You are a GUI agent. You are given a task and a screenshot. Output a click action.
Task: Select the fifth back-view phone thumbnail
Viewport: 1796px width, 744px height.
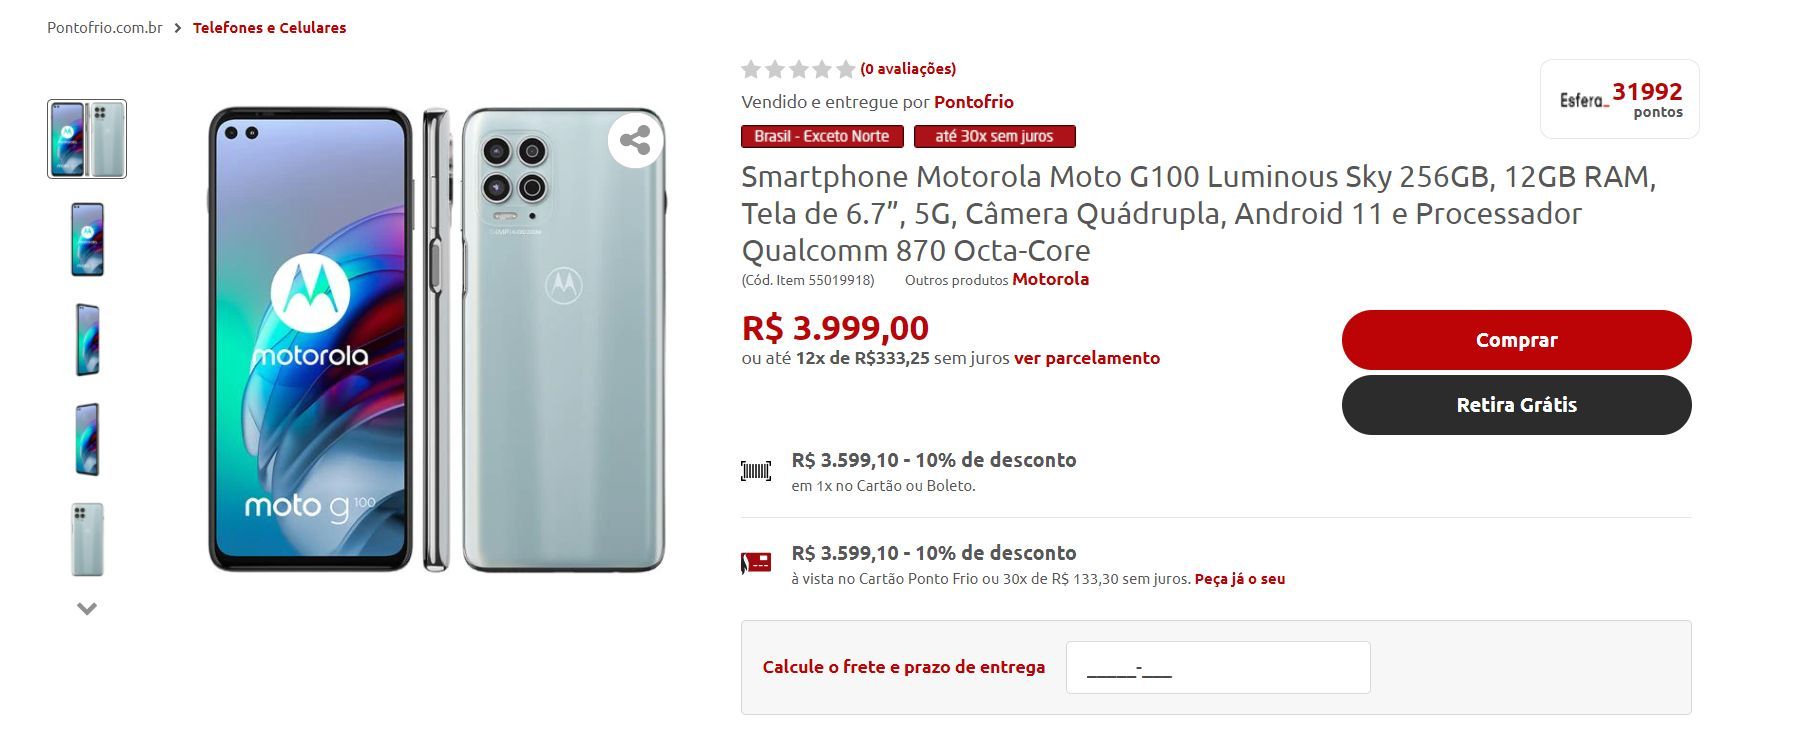(x=87, y=539)
